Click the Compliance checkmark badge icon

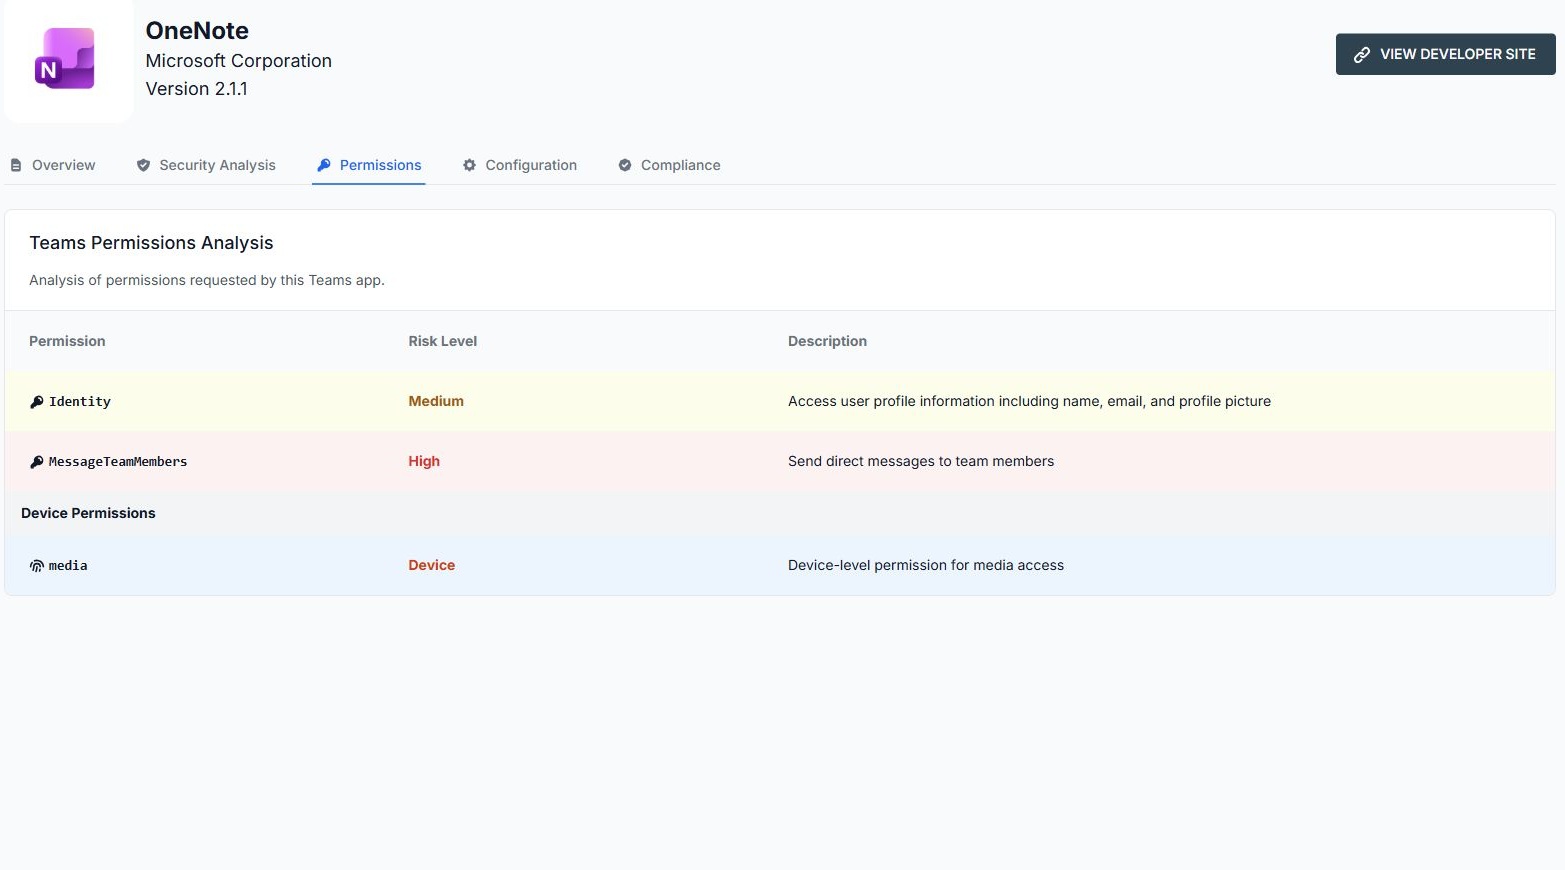coord(624,165)
